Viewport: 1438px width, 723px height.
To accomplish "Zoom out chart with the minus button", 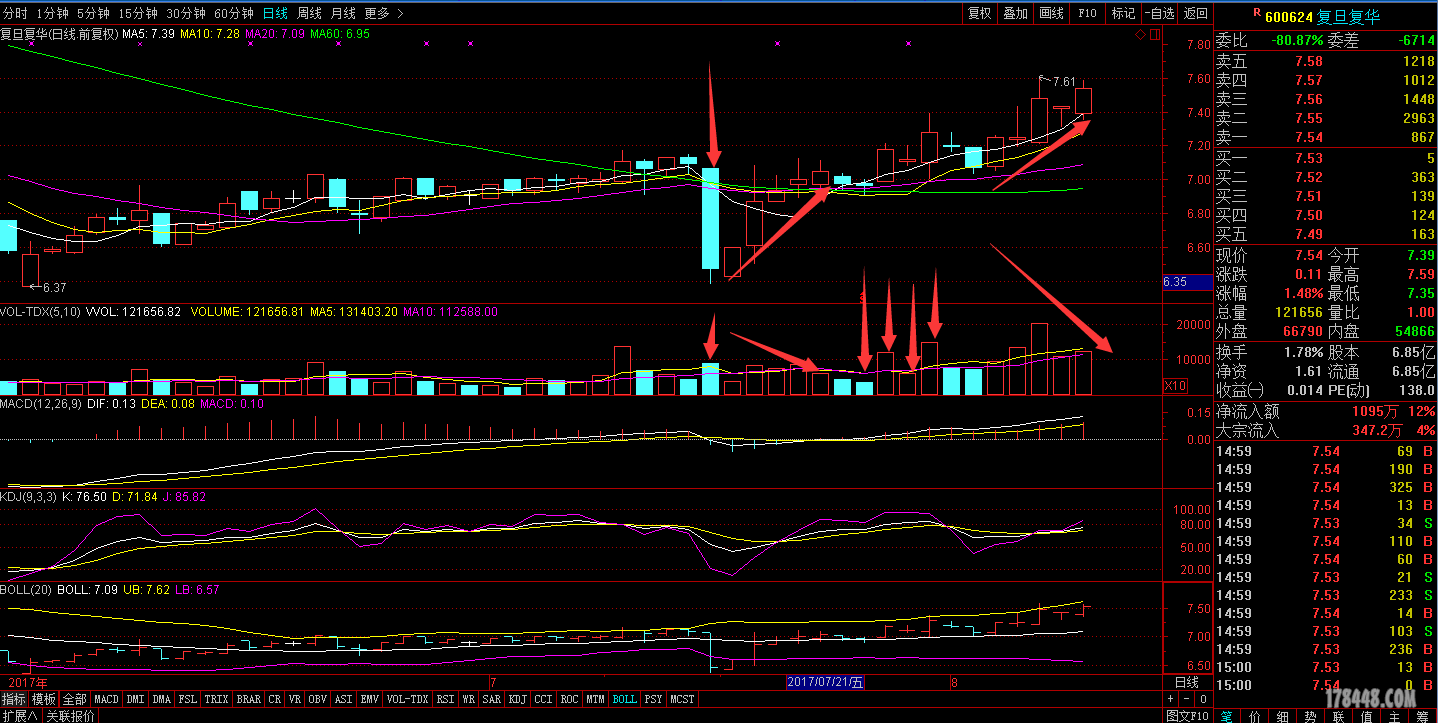I will tap(1188, 699).
